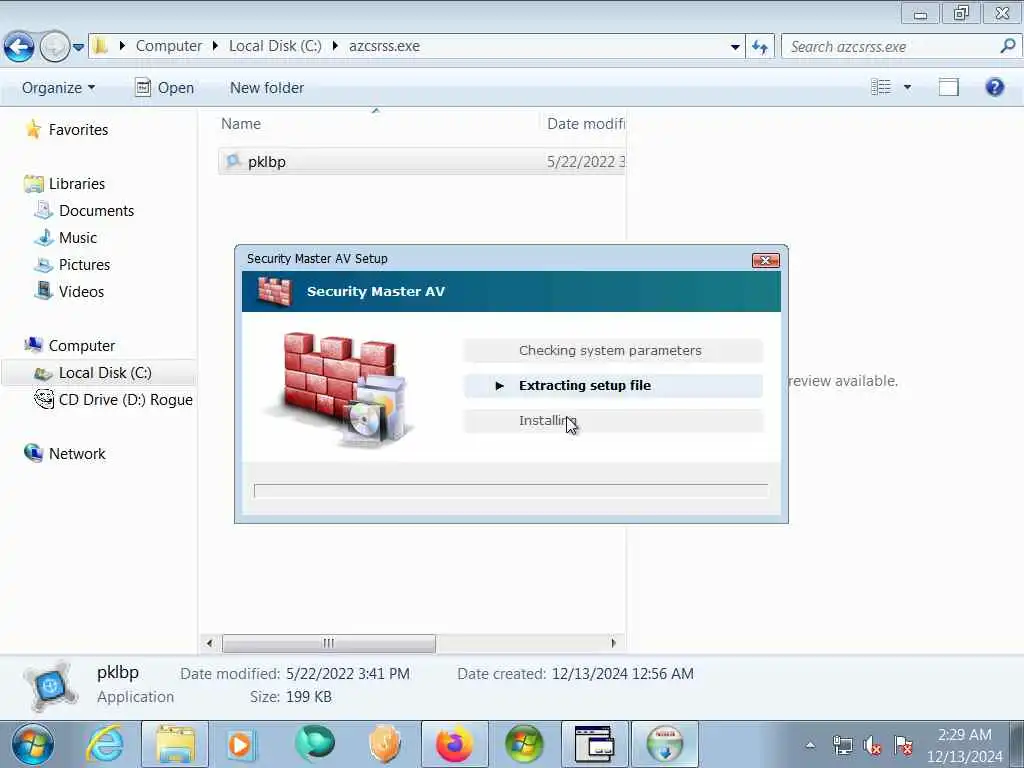Click the pklbp icon in details pane
The height and width of the screenshot is (768, 1024).
coord(51,686)
